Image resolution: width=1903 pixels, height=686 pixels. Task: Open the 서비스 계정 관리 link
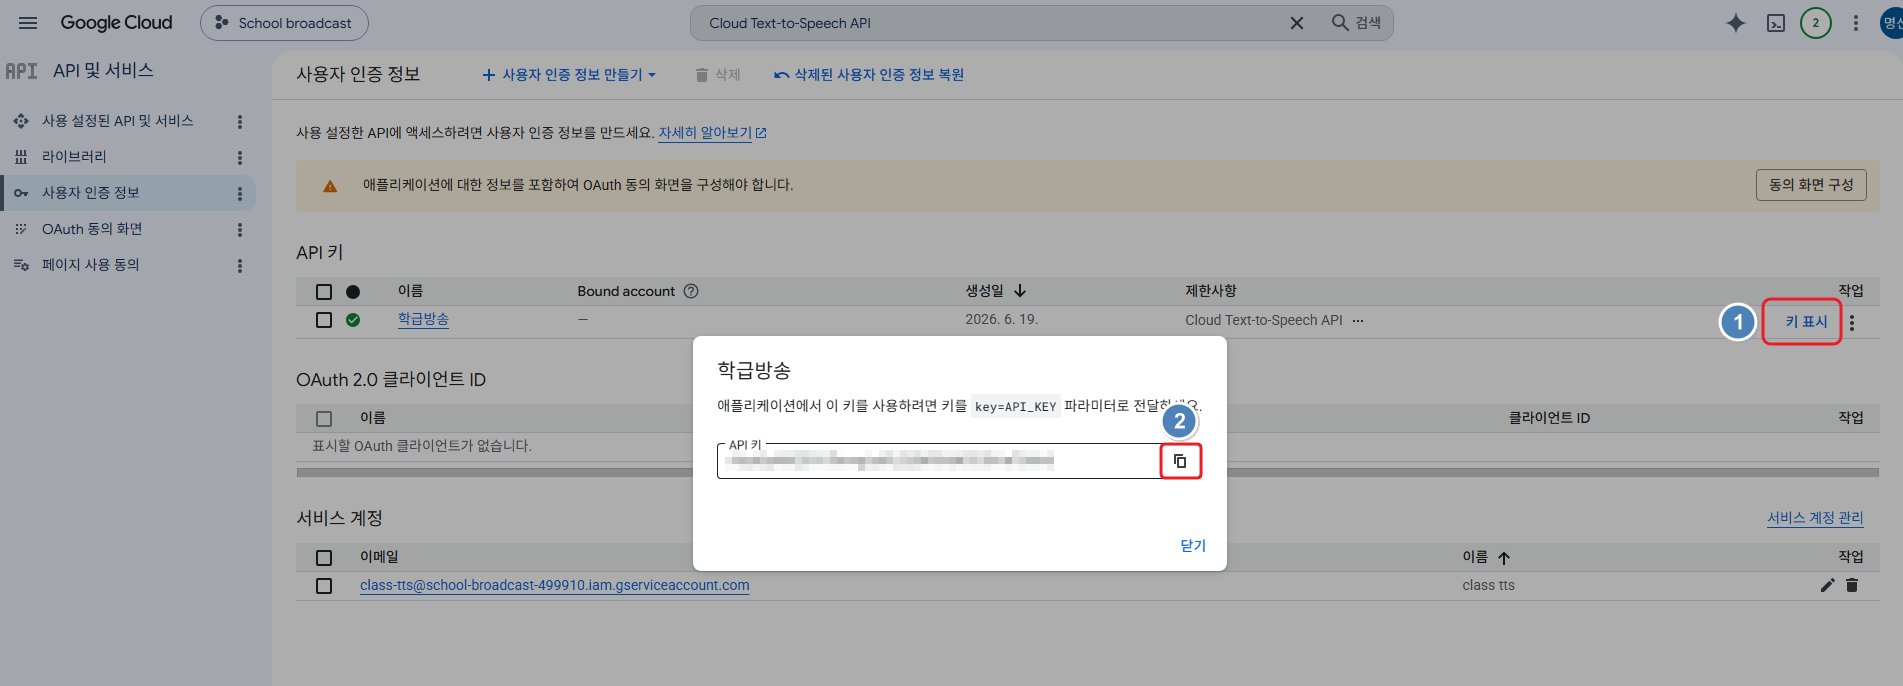coord(1815,518)
